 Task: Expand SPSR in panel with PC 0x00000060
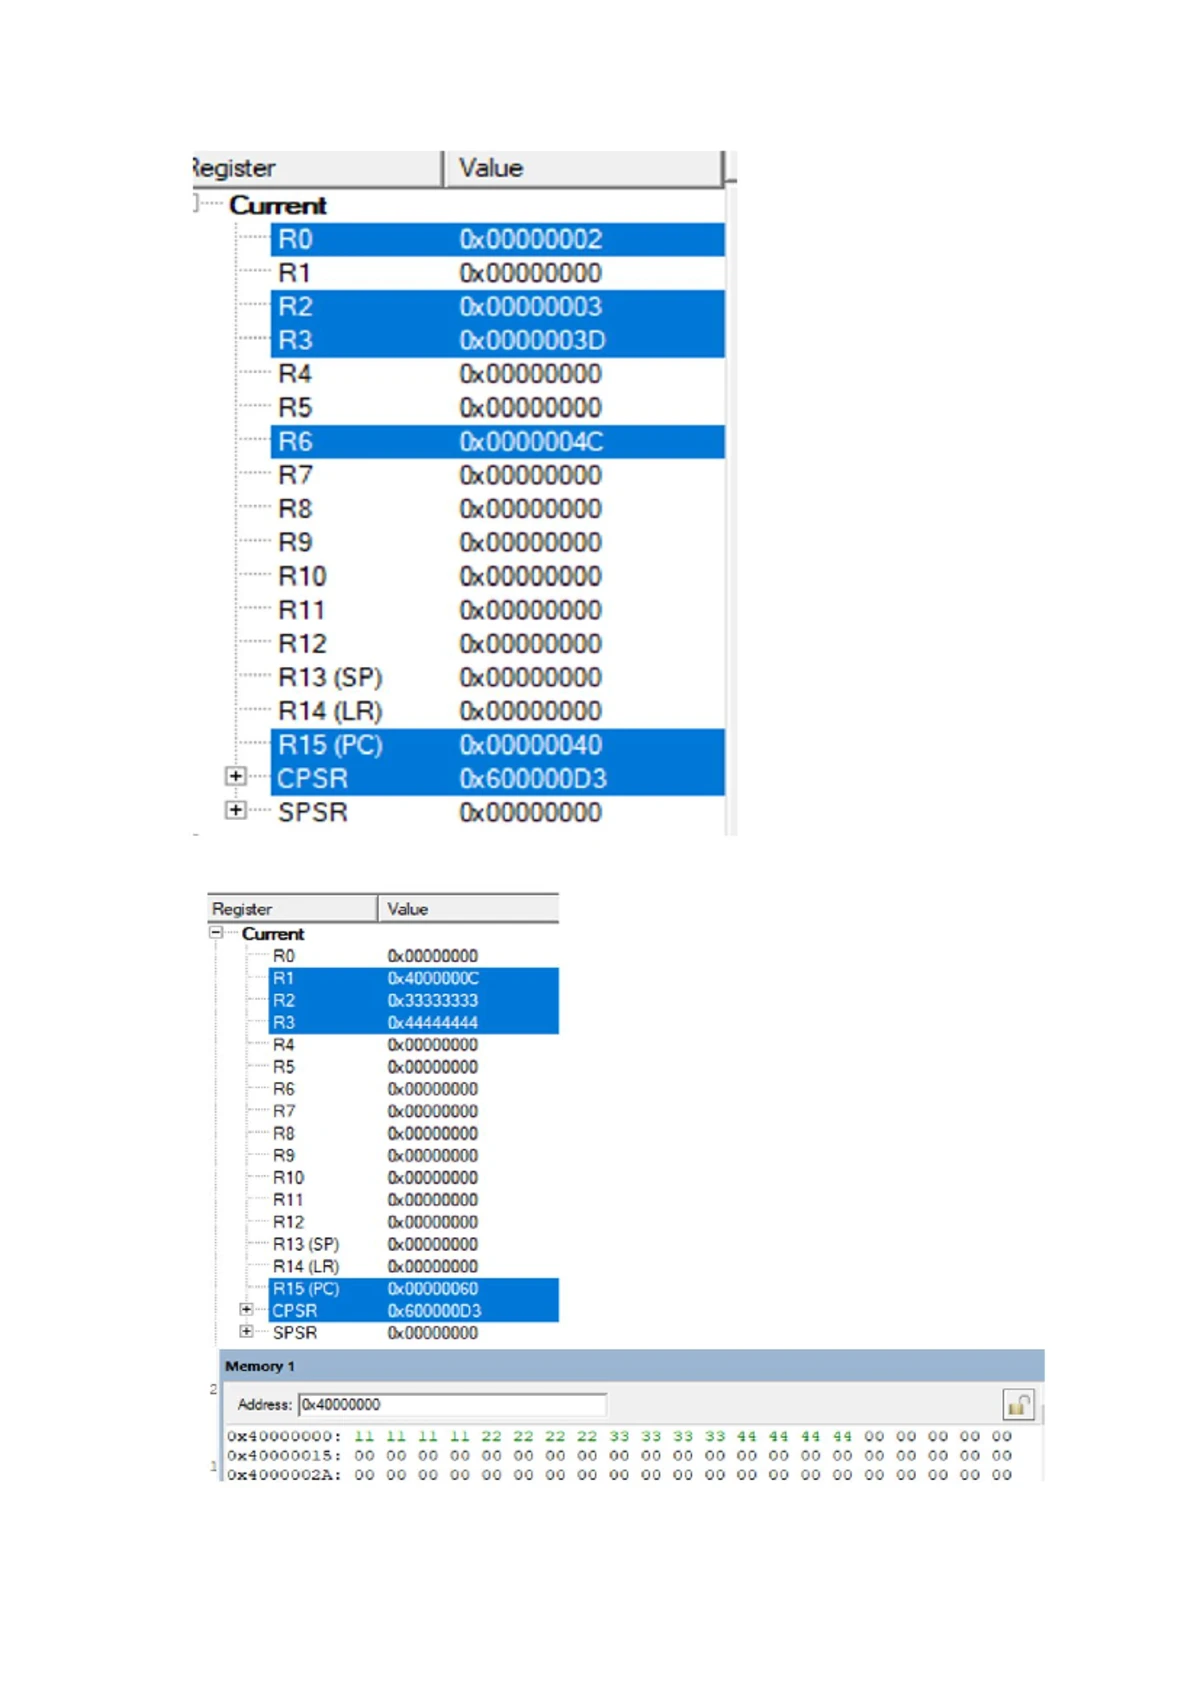tap(246, 1331)
